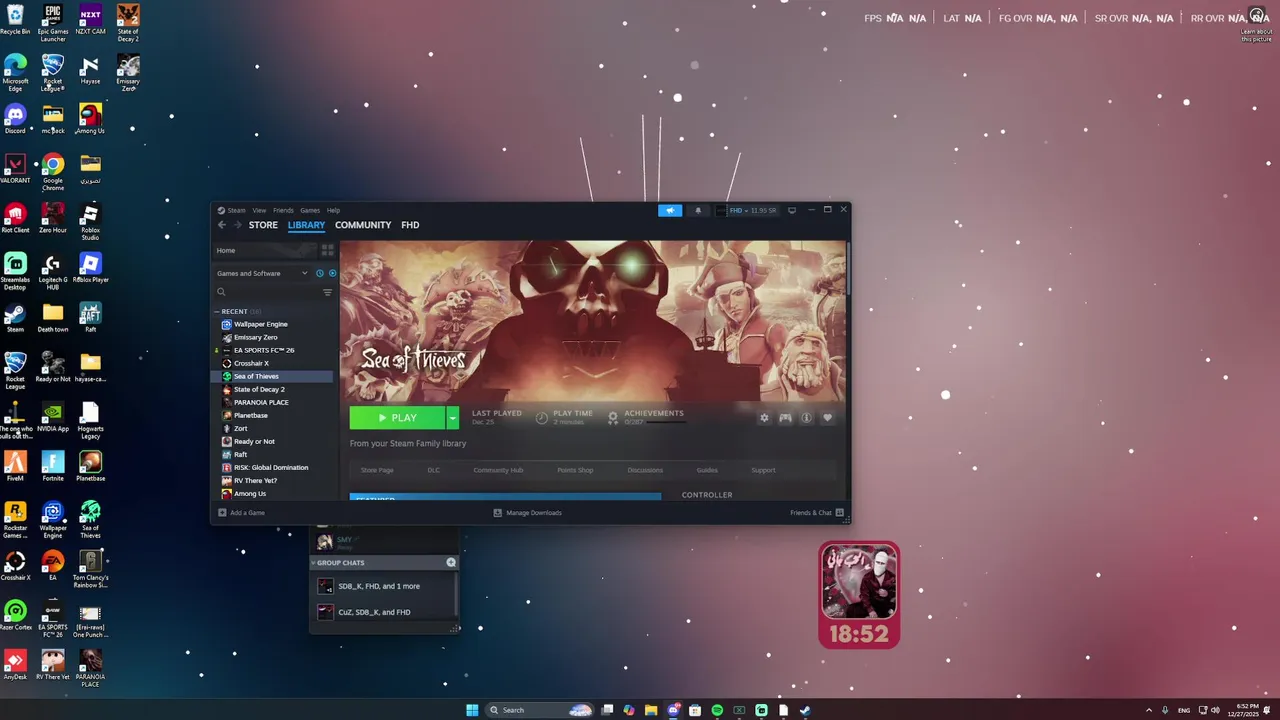Launch Discord from the desktop
Screen dimensions: 1280x720
coord(15,120)
